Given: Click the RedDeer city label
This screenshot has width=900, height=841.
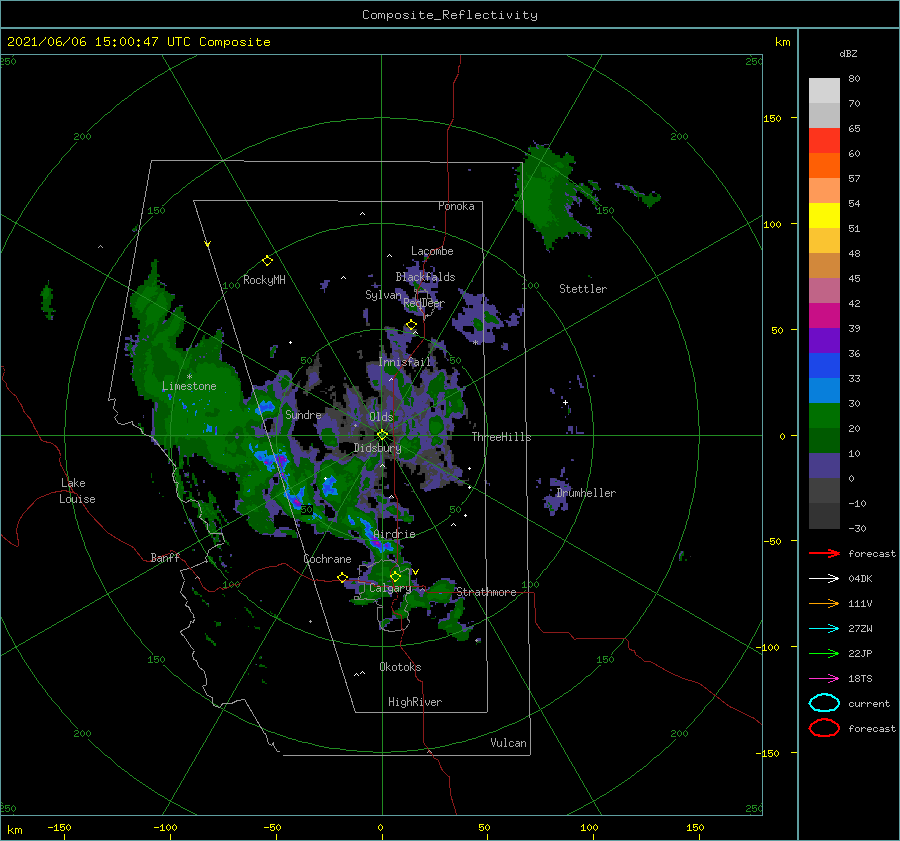Looking at the screenshot, I should point(424,303).
